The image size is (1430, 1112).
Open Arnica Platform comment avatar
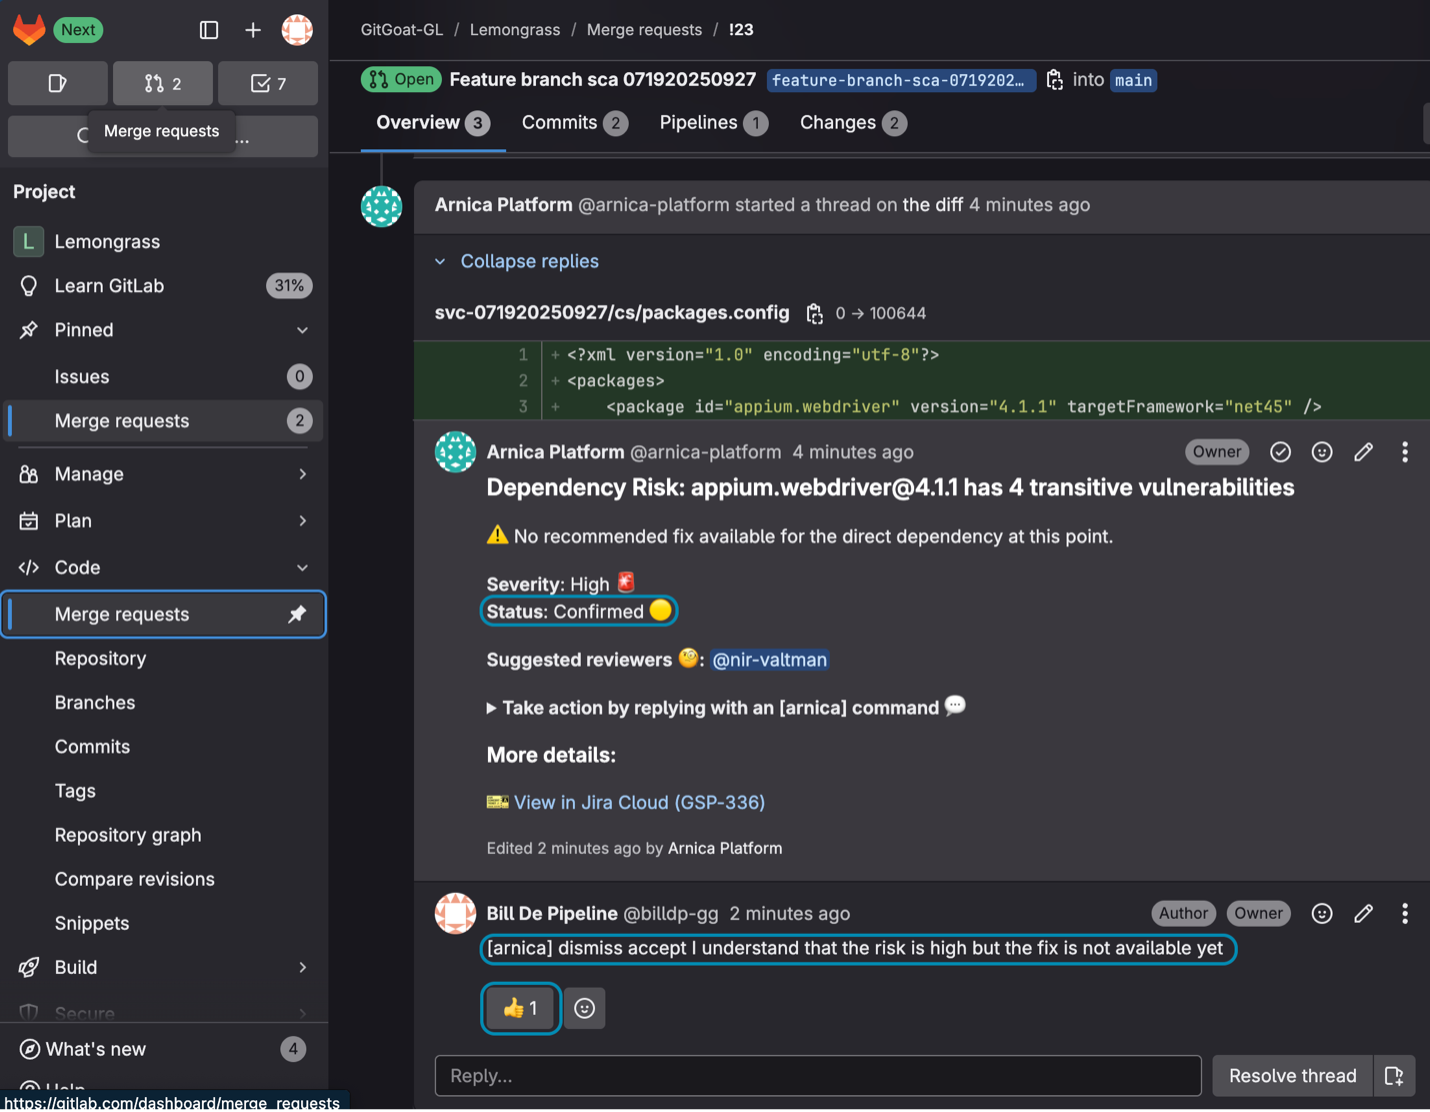(455, 452)
